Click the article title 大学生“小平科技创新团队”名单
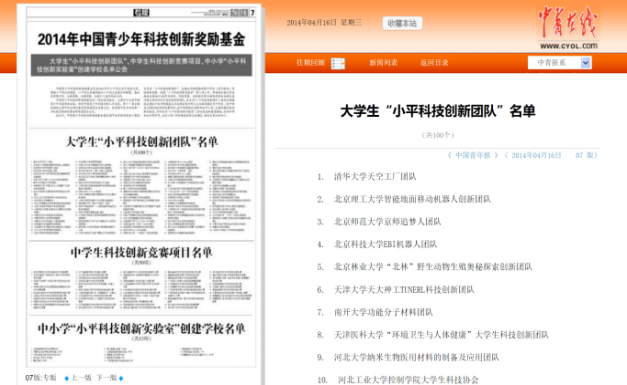 coord(437,111)
